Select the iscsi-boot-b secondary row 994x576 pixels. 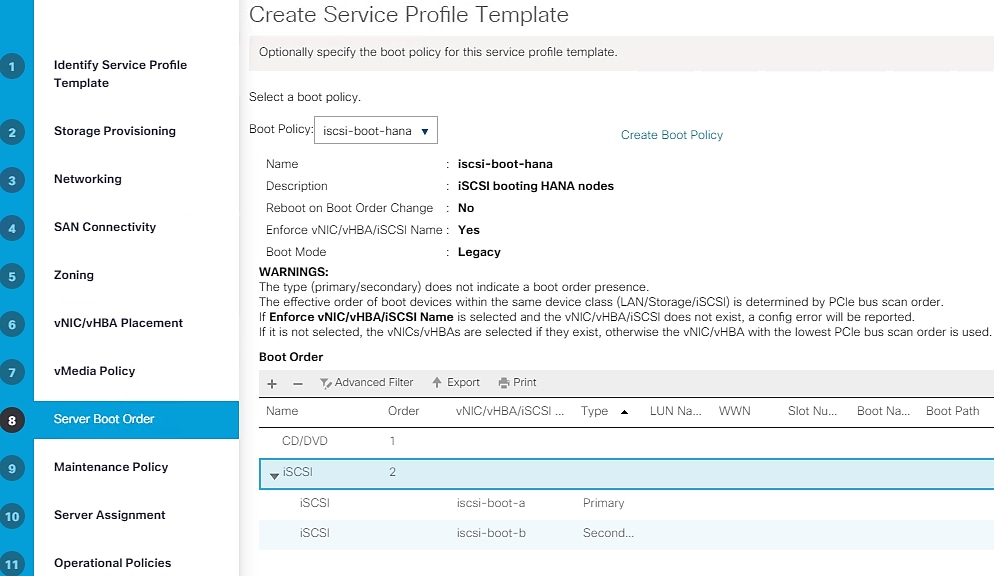490,533
